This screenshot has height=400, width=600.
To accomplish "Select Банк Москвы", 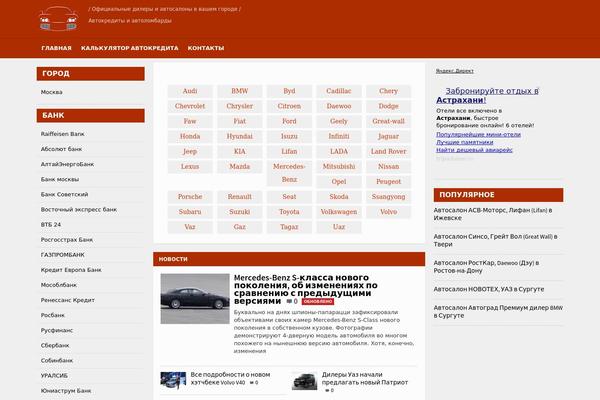I will (x=60, y=179).
